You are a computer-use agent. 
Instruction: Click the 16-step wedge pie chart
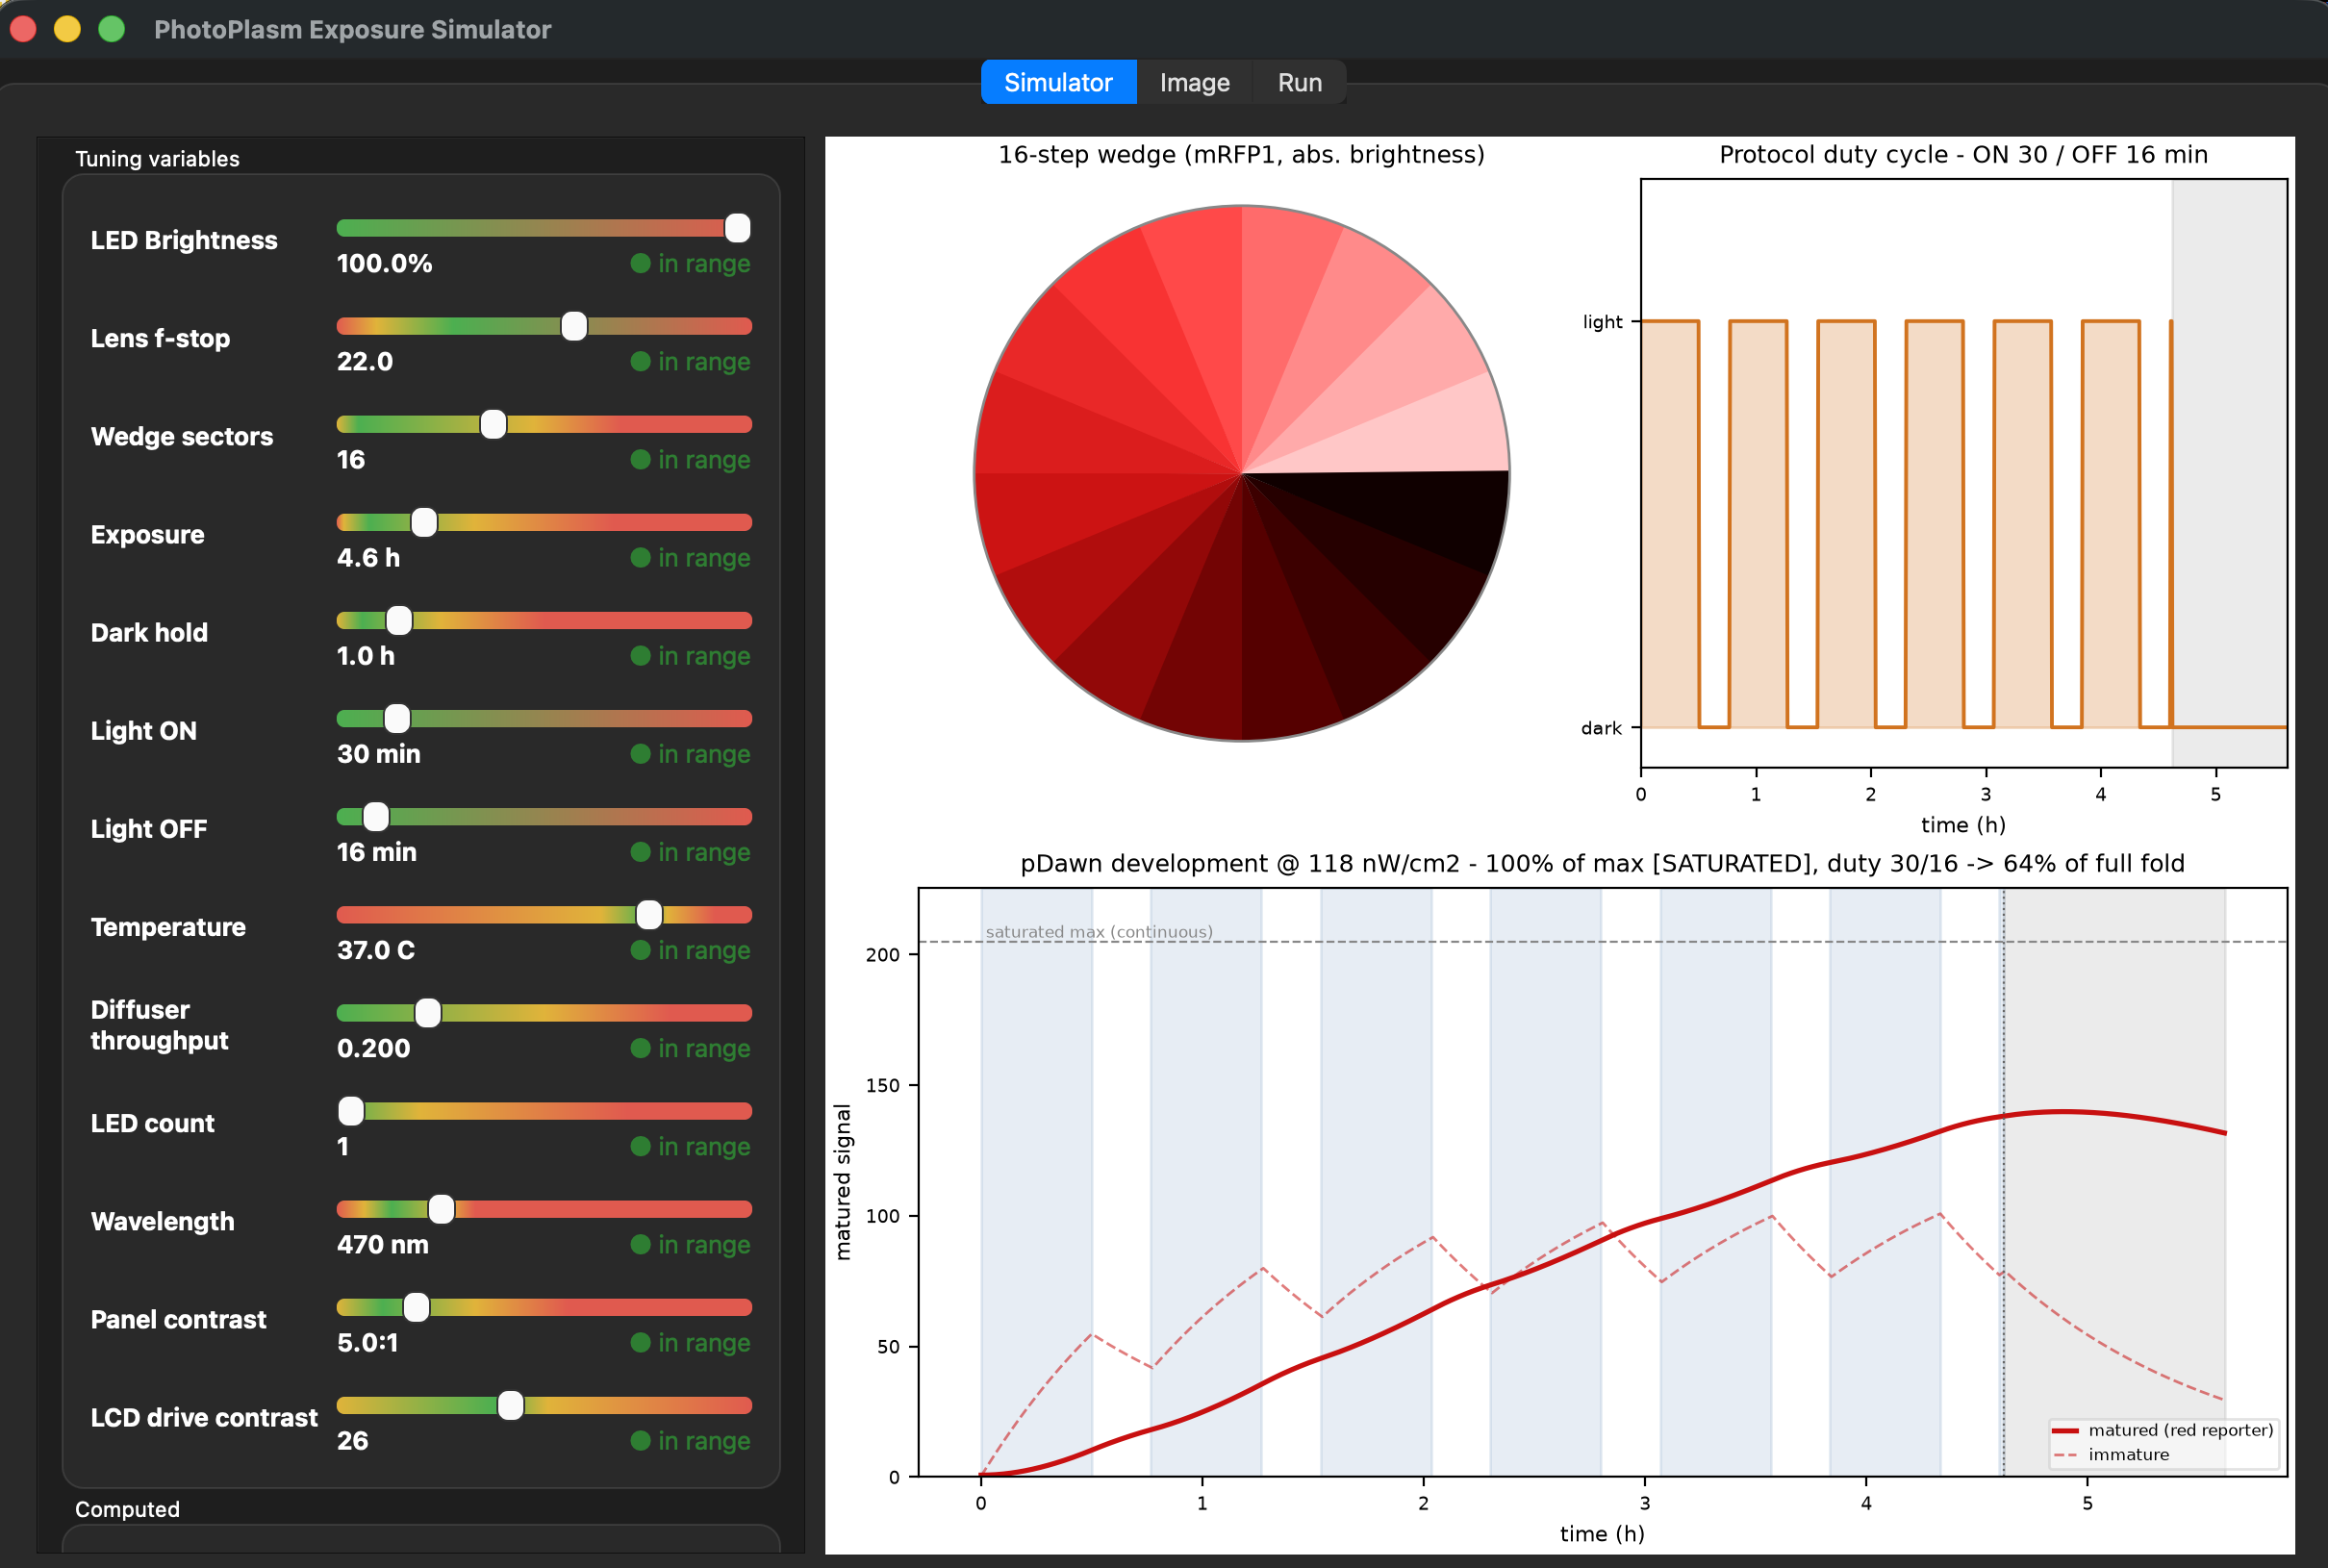[1241, 473]
